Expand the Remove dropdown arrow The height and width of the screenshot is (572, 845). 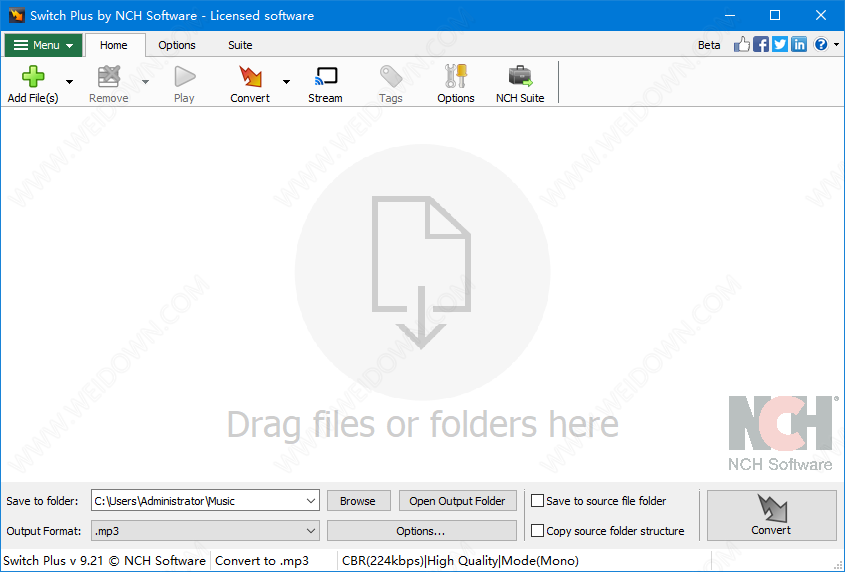(x=146, y=82)
